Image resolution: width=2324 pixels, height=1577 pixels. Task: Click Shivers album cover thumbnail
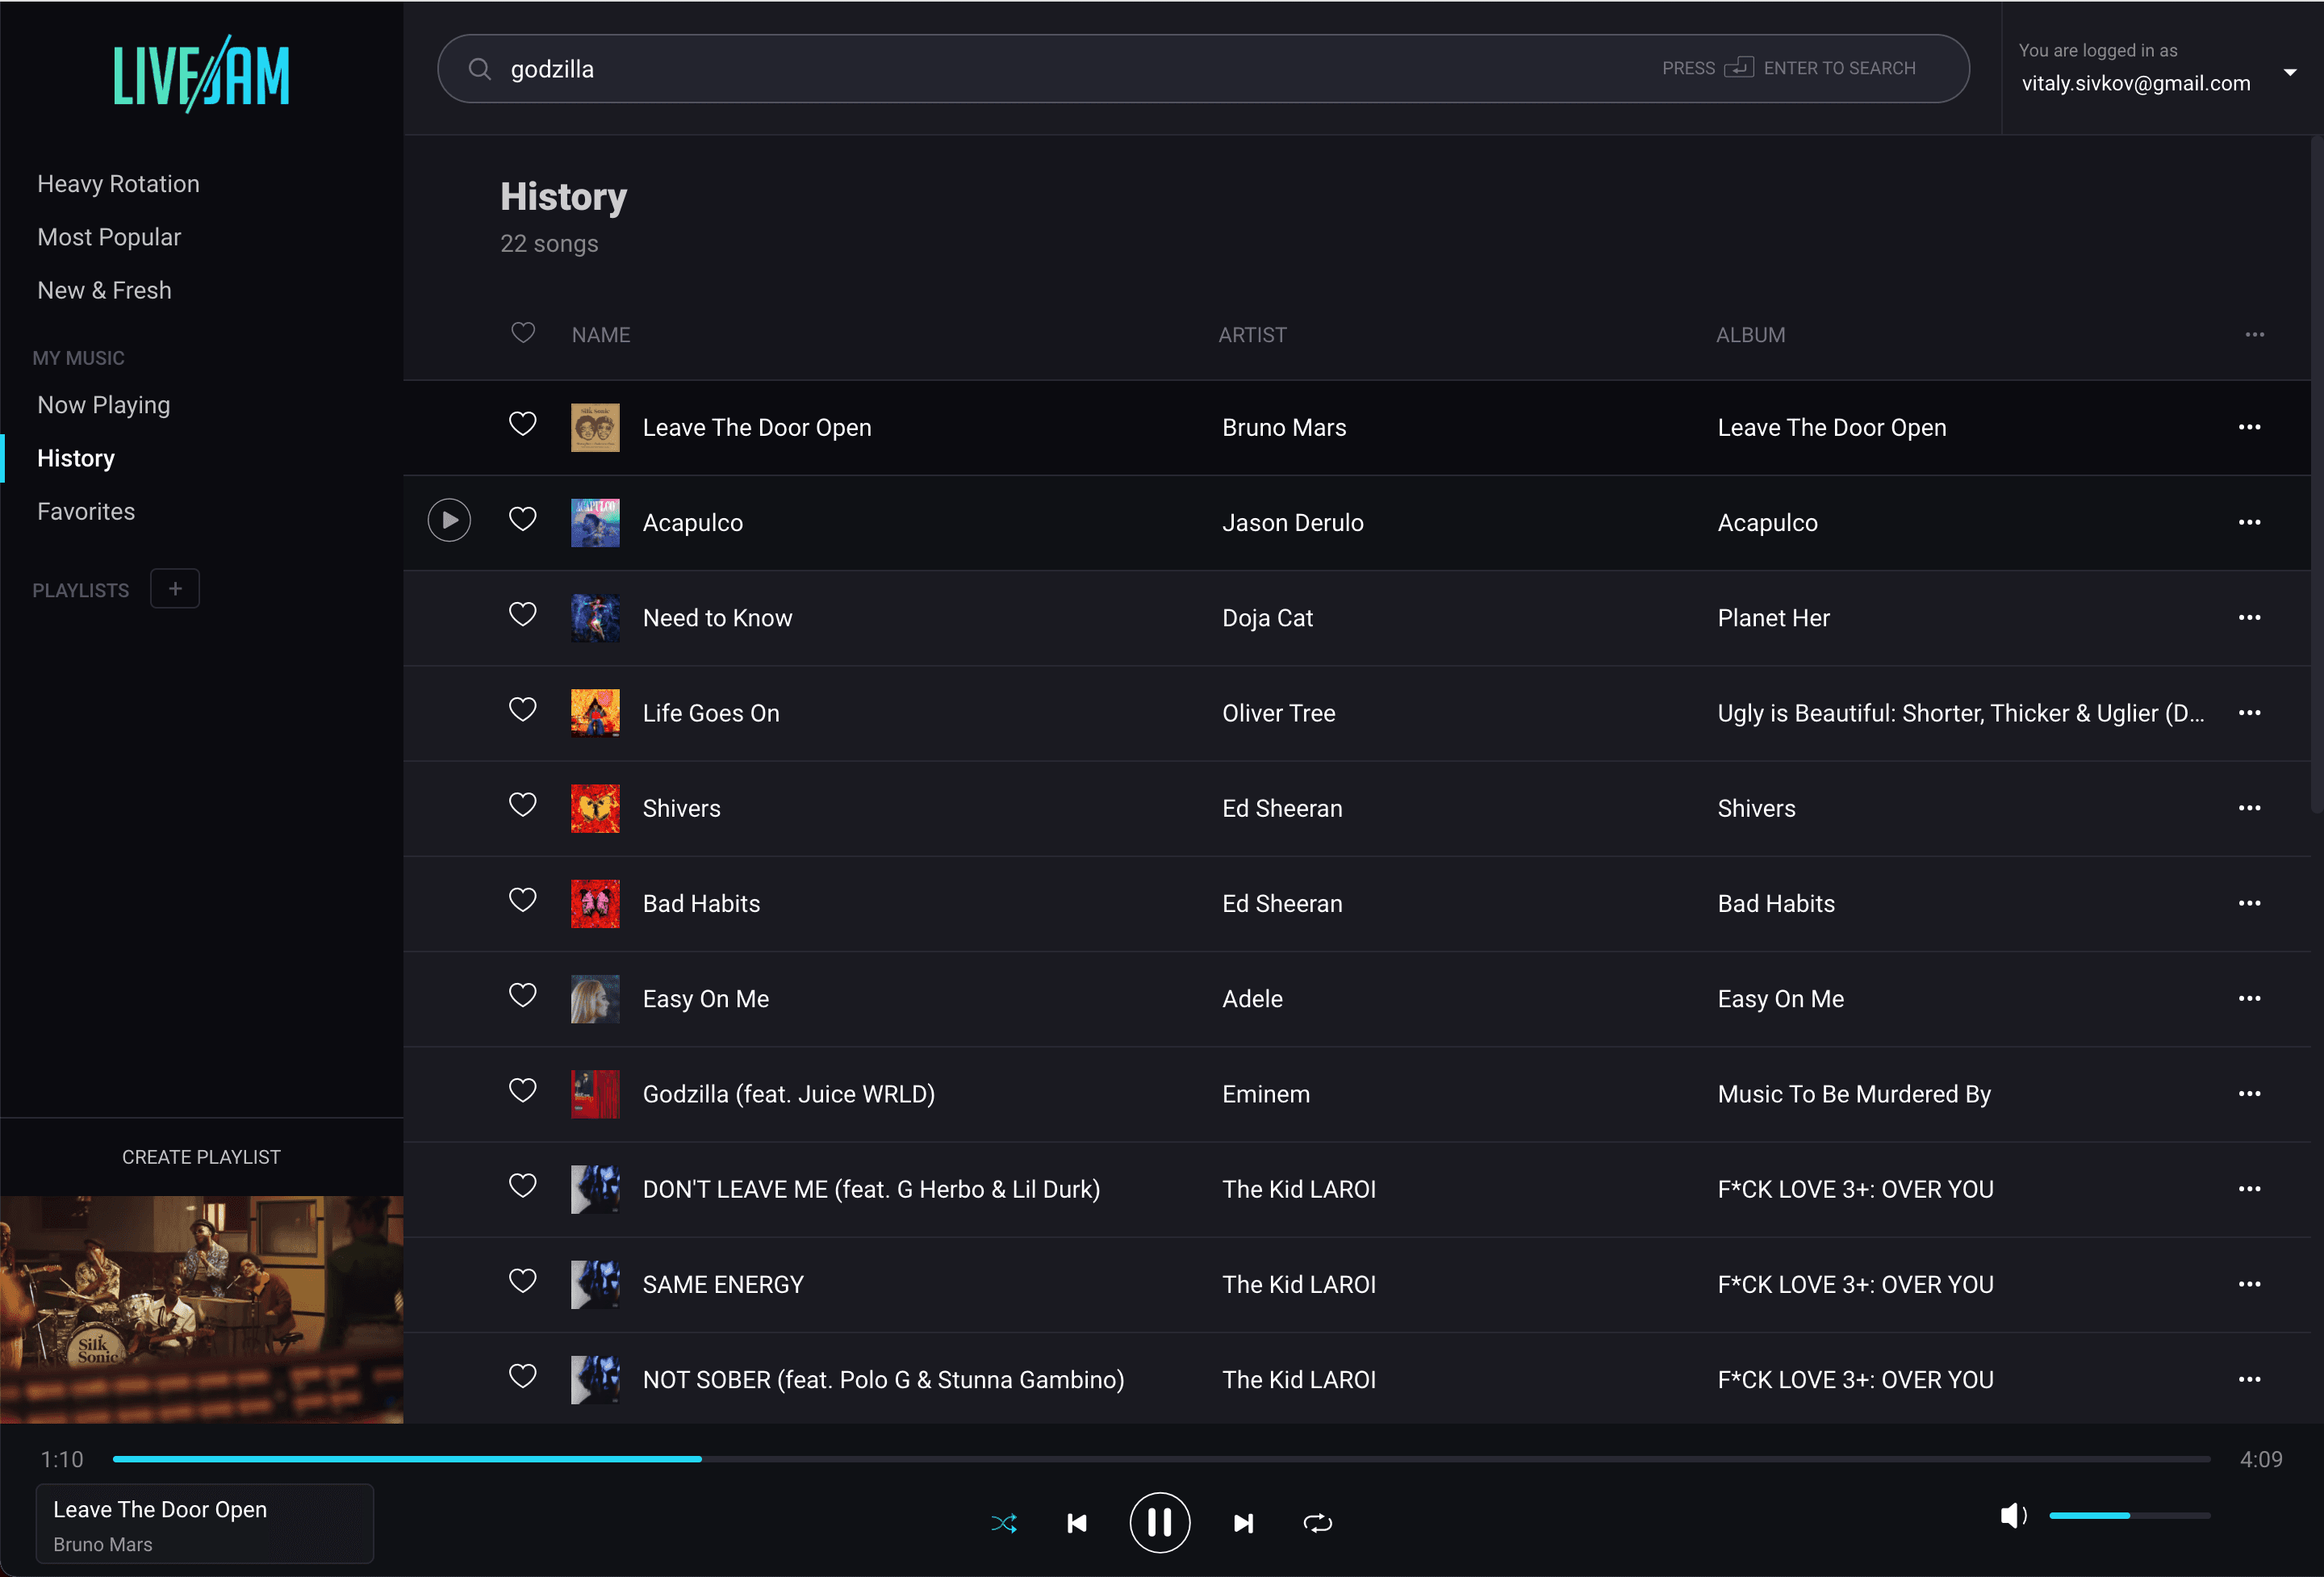(595, 808)
